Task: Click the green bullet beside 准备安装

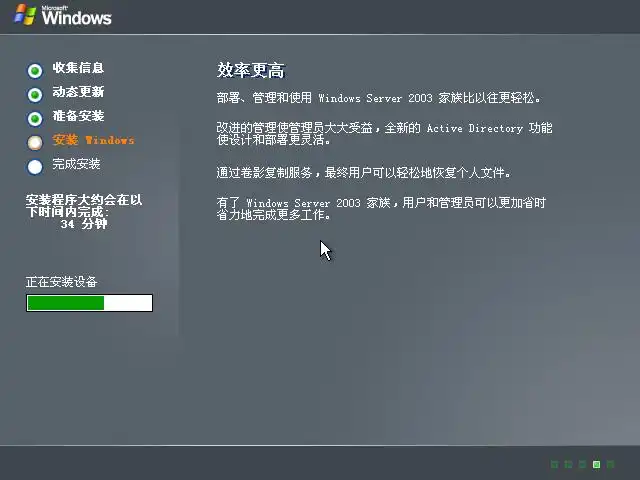Action: [35, 119]
